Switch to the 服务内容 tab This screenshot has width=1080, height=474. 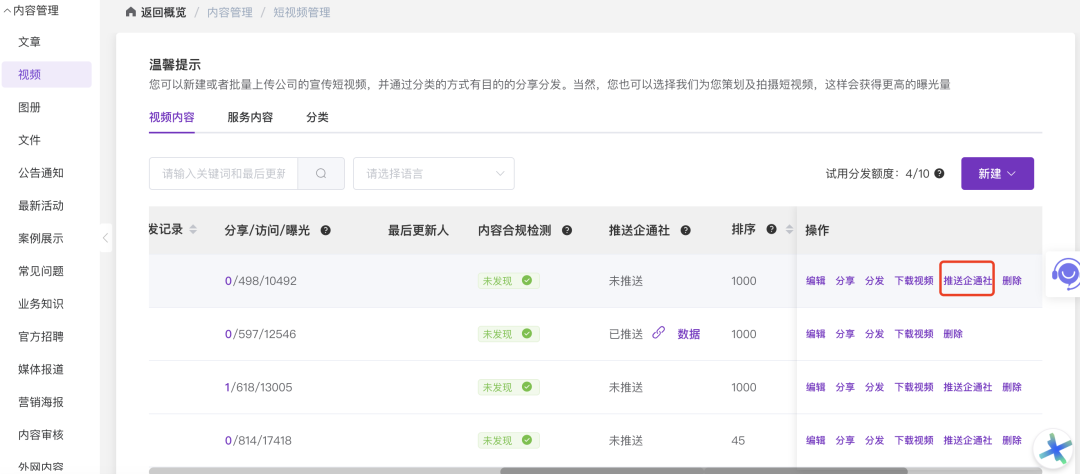pos(250,117)
